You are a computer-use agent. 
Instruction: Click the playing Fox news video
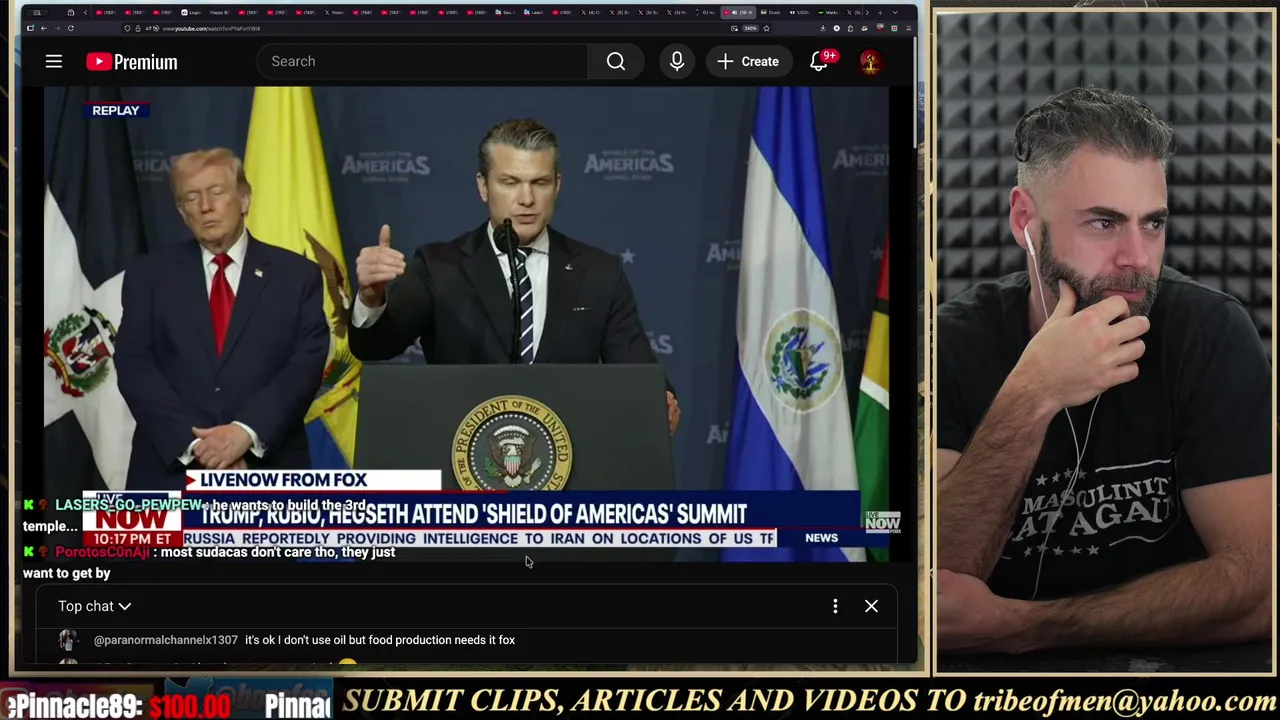(466, 323)
